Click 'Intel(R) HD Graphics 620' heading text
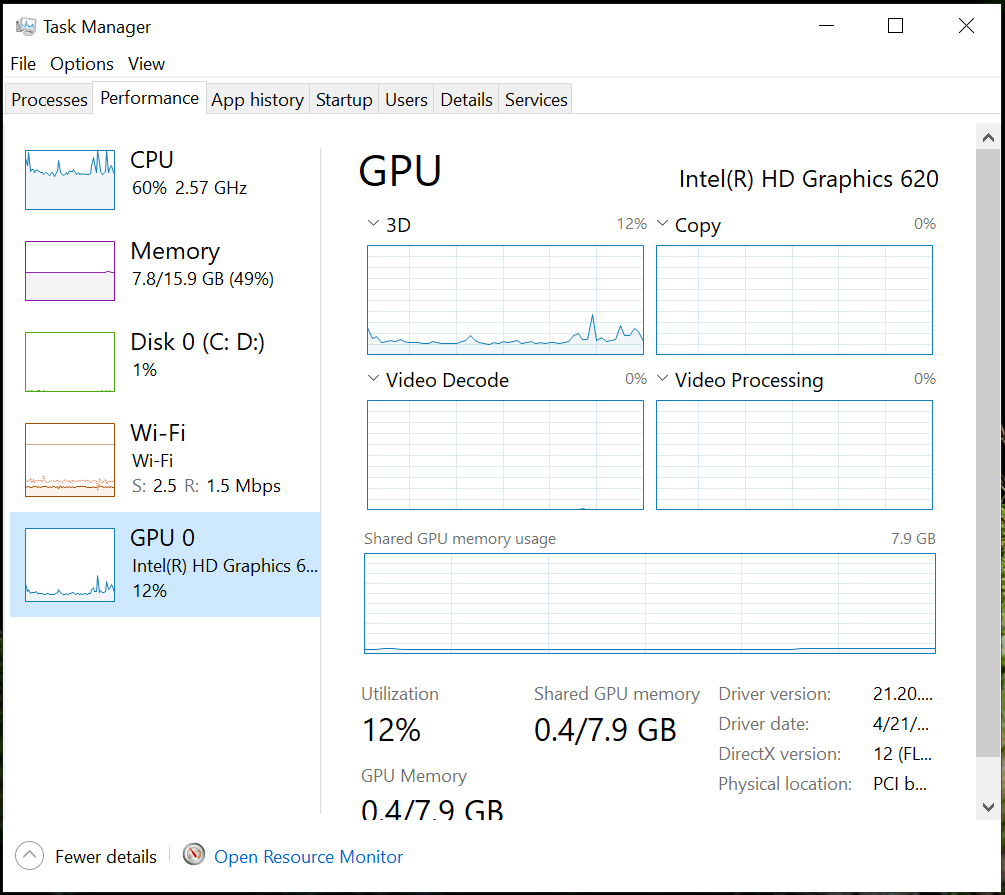 [x=809, y=180]
